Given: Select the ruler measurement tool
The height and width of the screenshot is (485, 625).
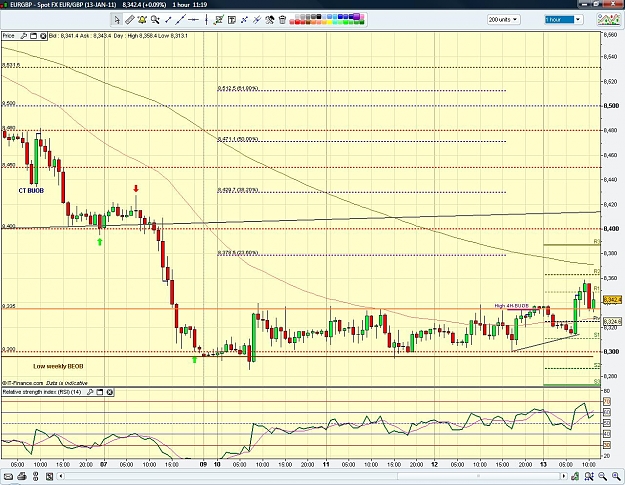Looking at the screenshot, I should [130, 20].
